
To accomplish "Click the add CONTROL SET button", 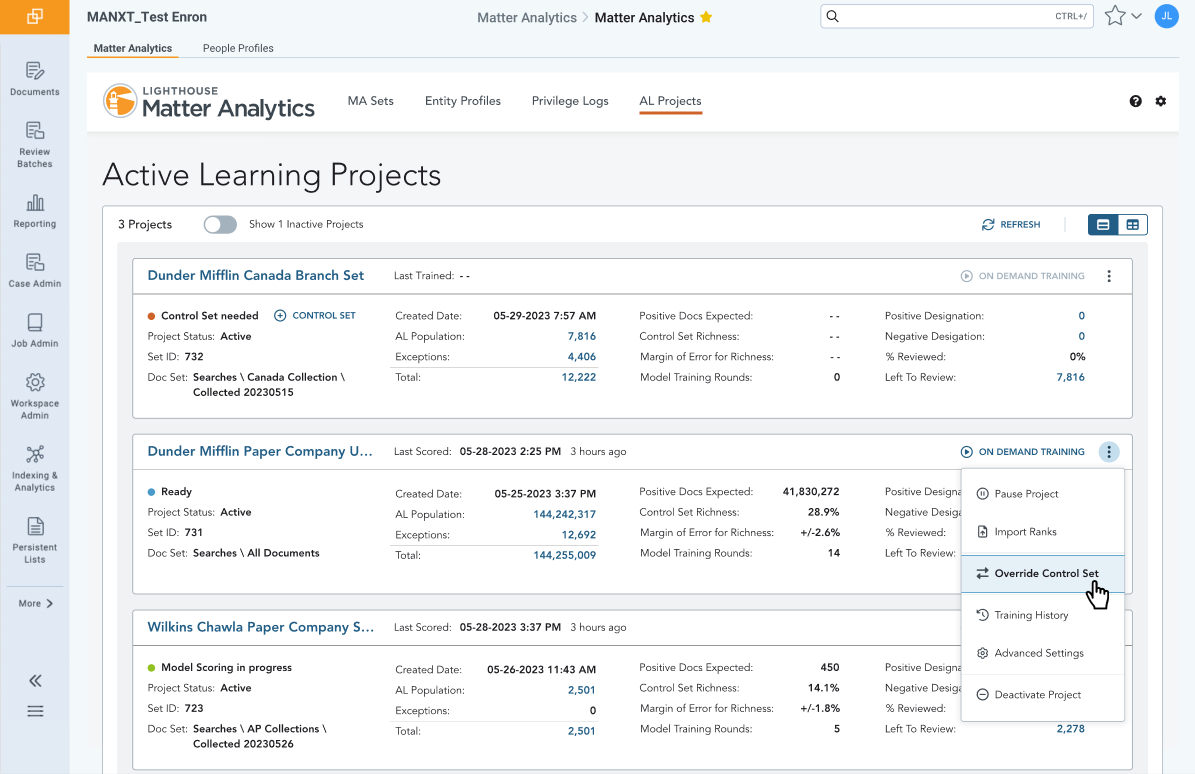I will coord(315,315).
